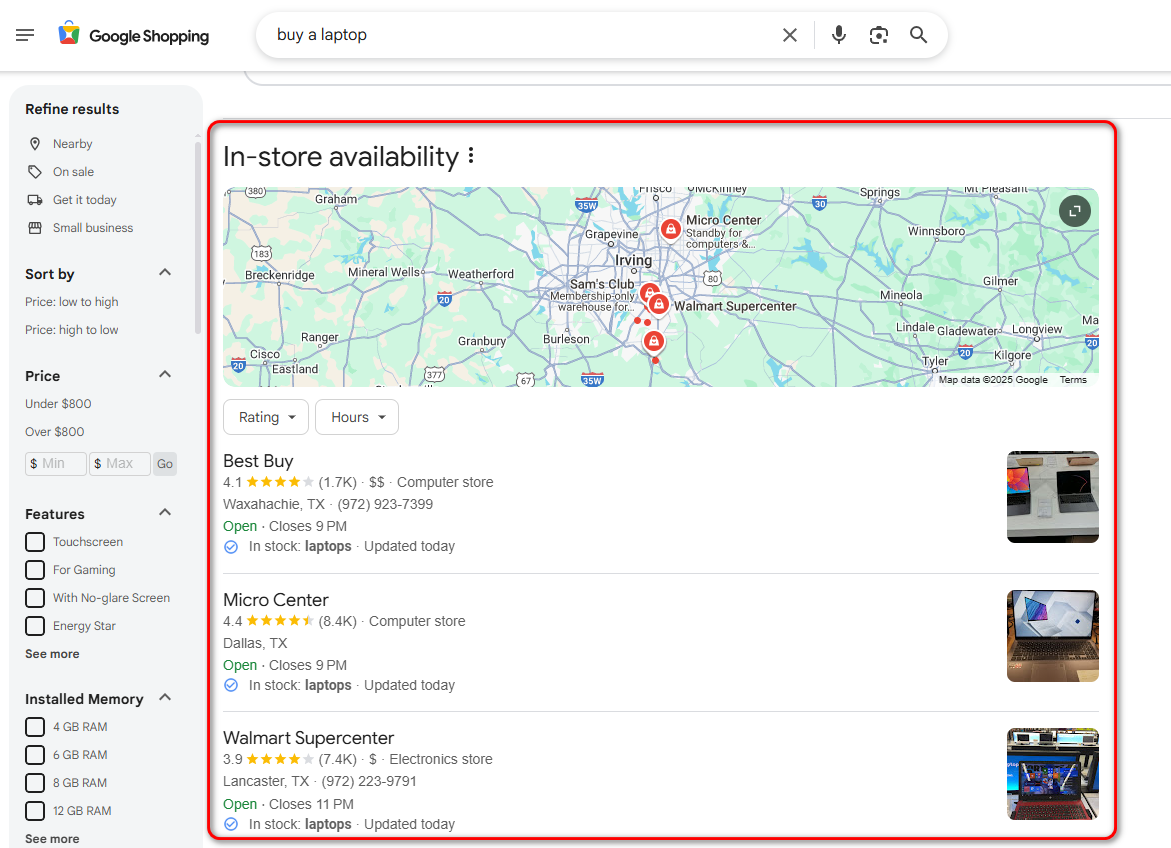Toggle the For Gaming checkbox
Viewport: 1171px width, 848px height.
(35, 570)
